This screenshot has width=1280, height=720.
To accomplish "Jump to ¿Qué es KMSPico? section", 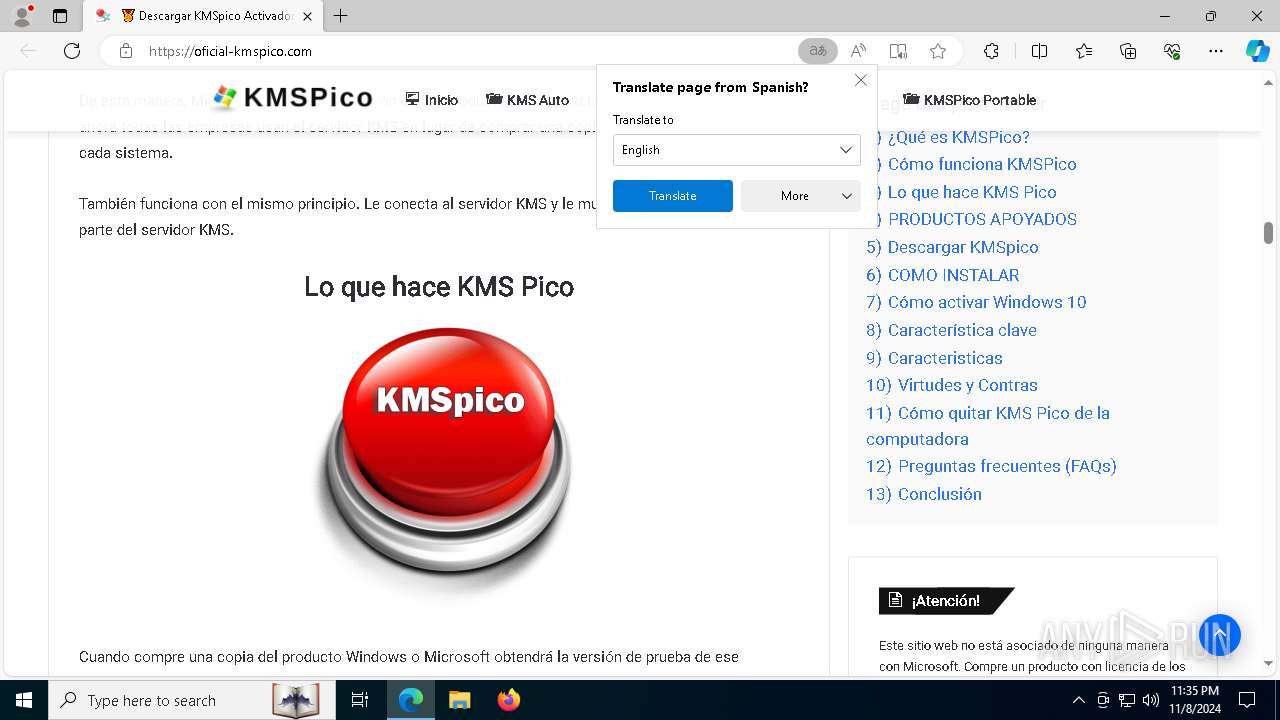I will (x=958, y=137).
